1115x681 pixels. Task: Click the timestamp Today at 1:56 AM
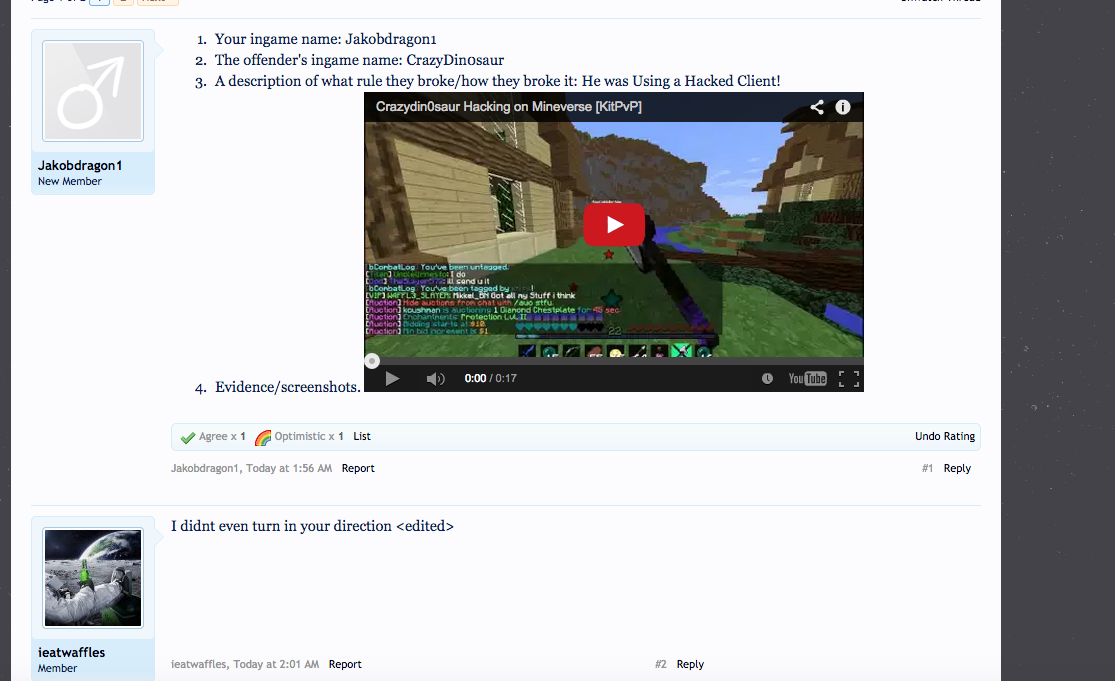289,468
